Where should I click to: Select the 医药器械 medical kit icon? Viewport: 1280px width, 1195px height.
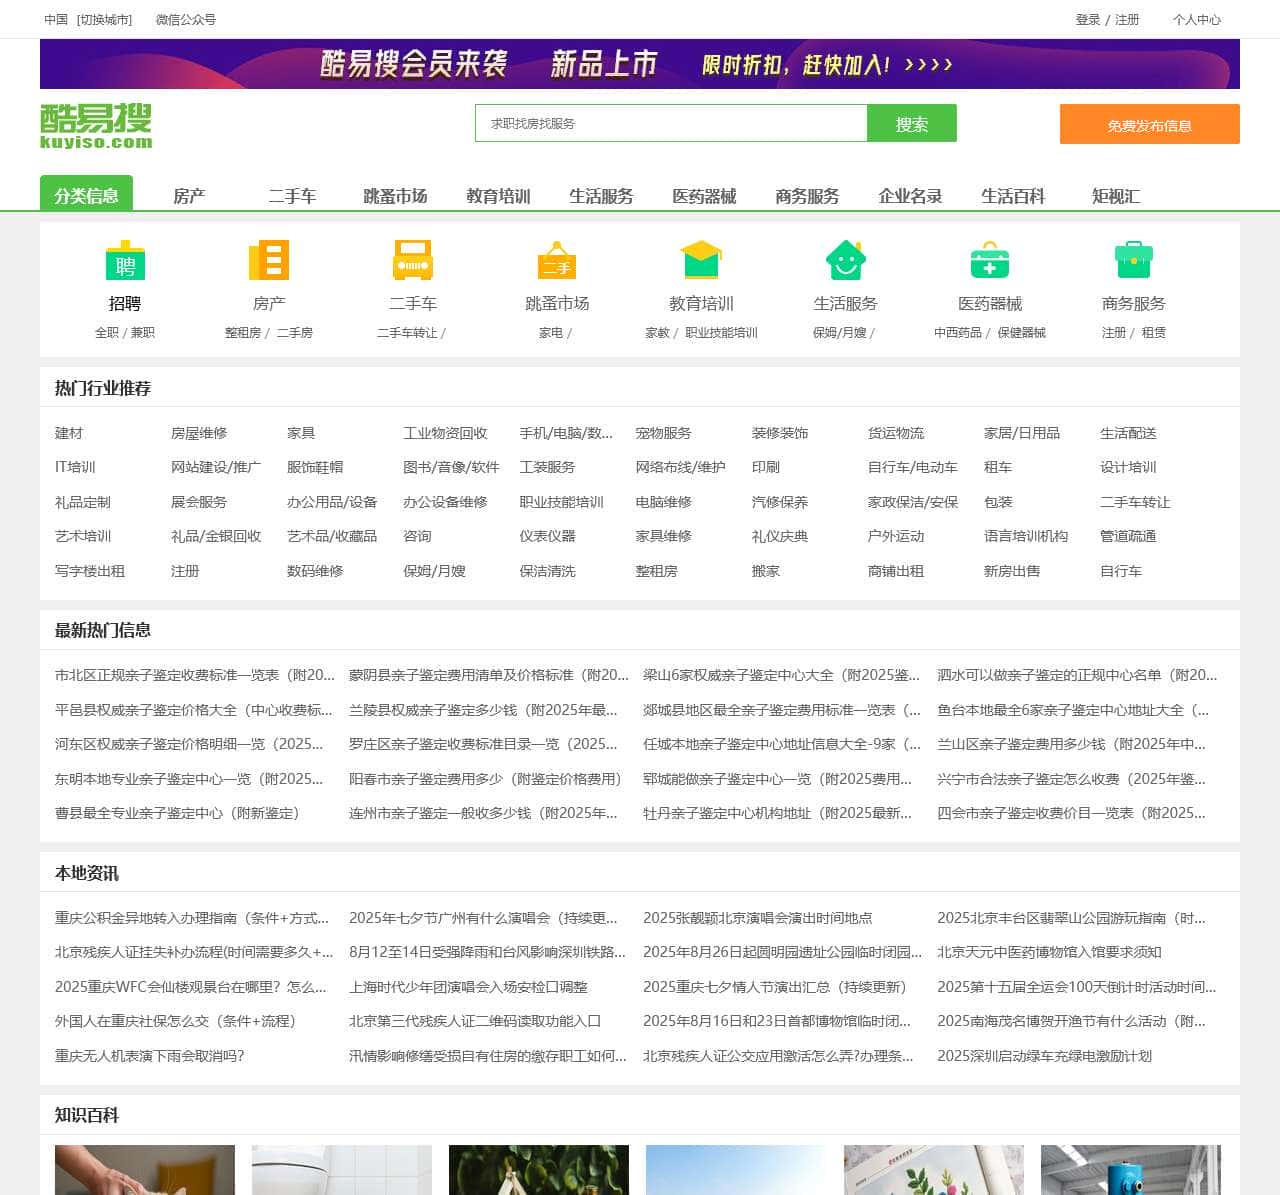coord(989,261)
